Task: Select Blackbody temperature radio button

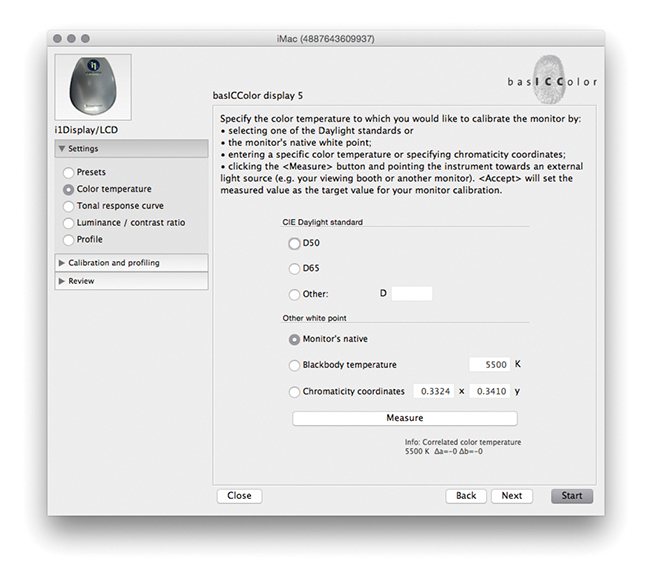Action: 294,365
